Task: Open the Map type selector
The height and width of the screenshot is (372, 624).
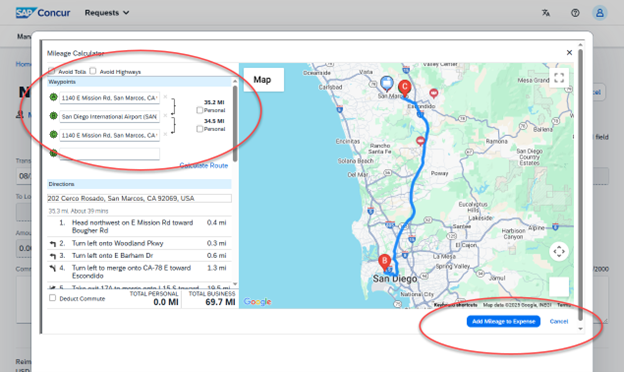Action: [x=263, y=80]
